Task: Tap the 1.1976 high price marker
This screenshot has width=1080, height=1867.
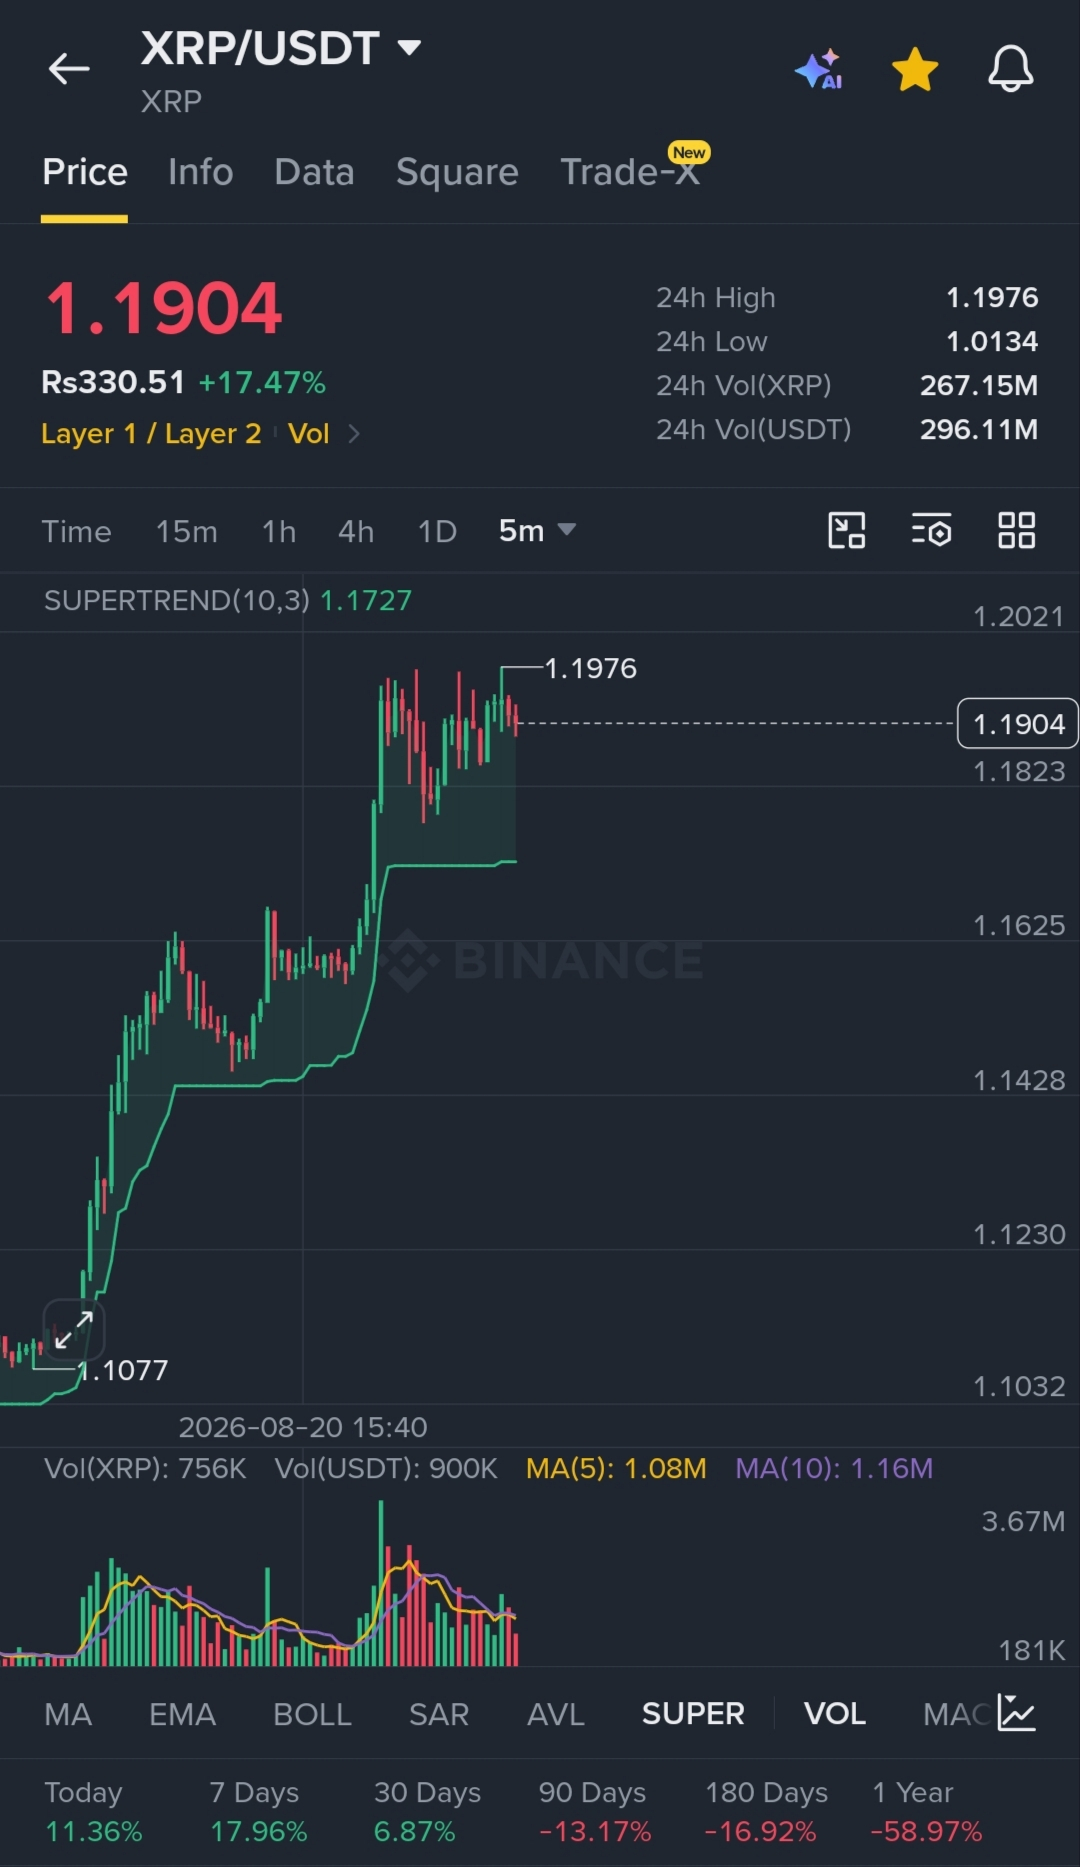Action: click(590, 668)
